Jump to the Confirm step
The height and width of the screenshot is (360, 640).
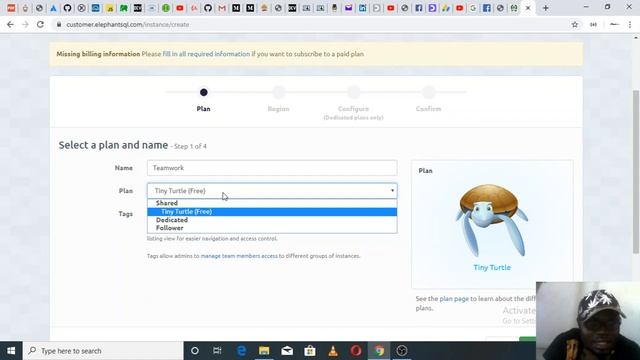pyautogui.click(x=429, y=93)
